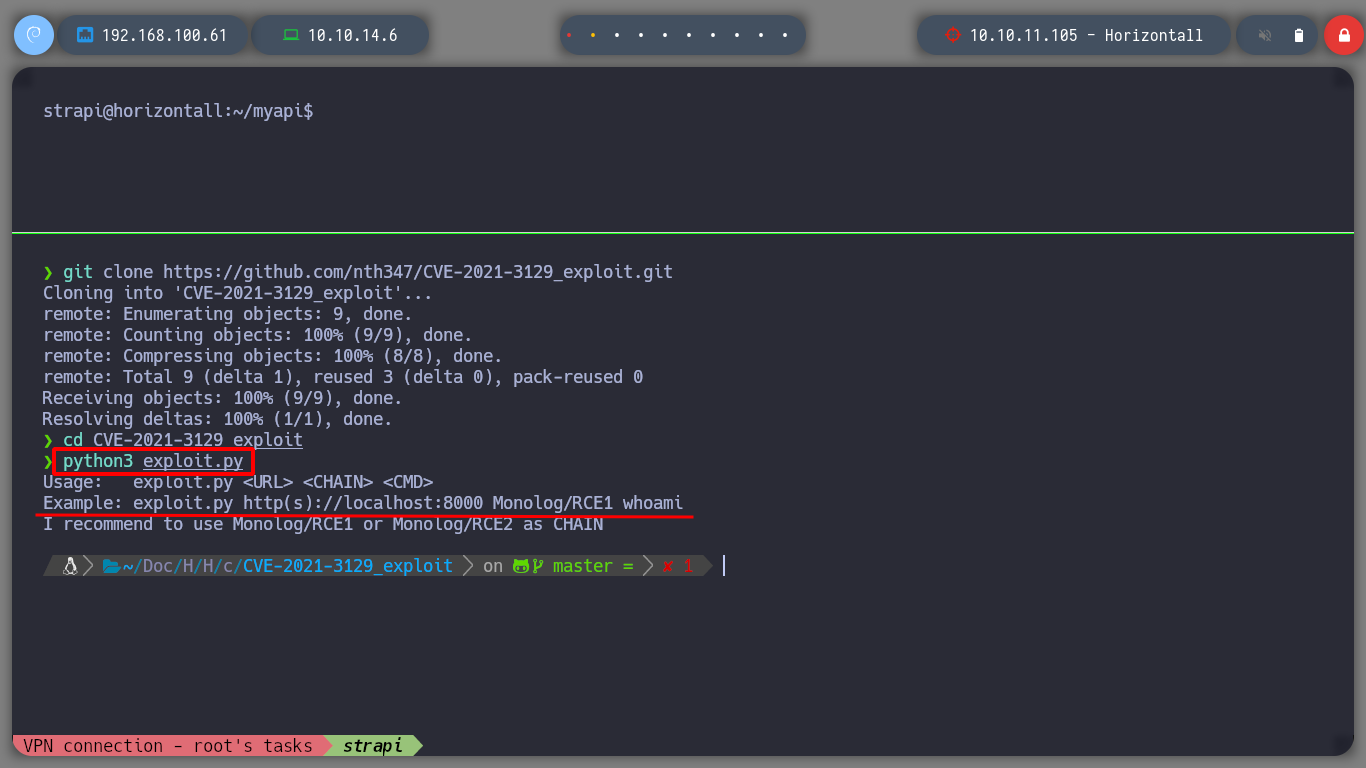Click the git clone github URL
Image resolution: width=1366 pixels, height=768 pixels.
pos(418,272)
